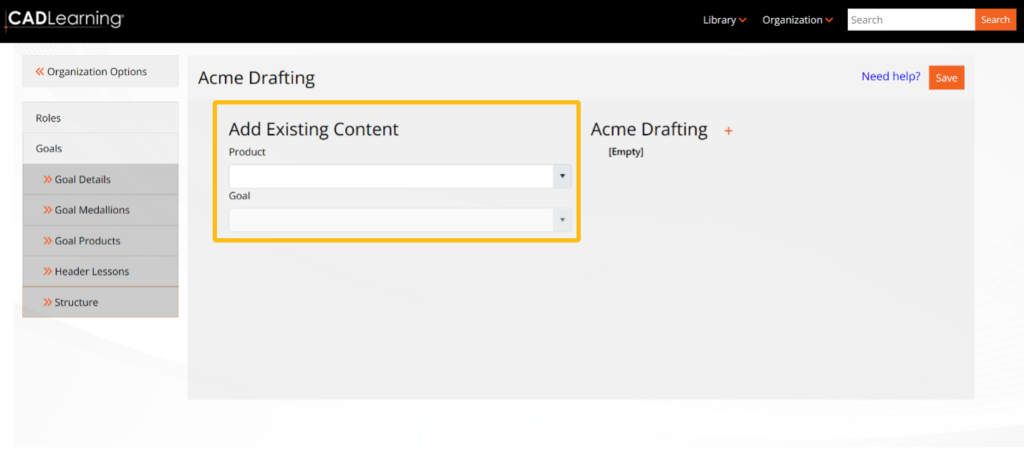Open the Goal dropdown arrow
Viewport: 1024px width, 450px height.
562,220
